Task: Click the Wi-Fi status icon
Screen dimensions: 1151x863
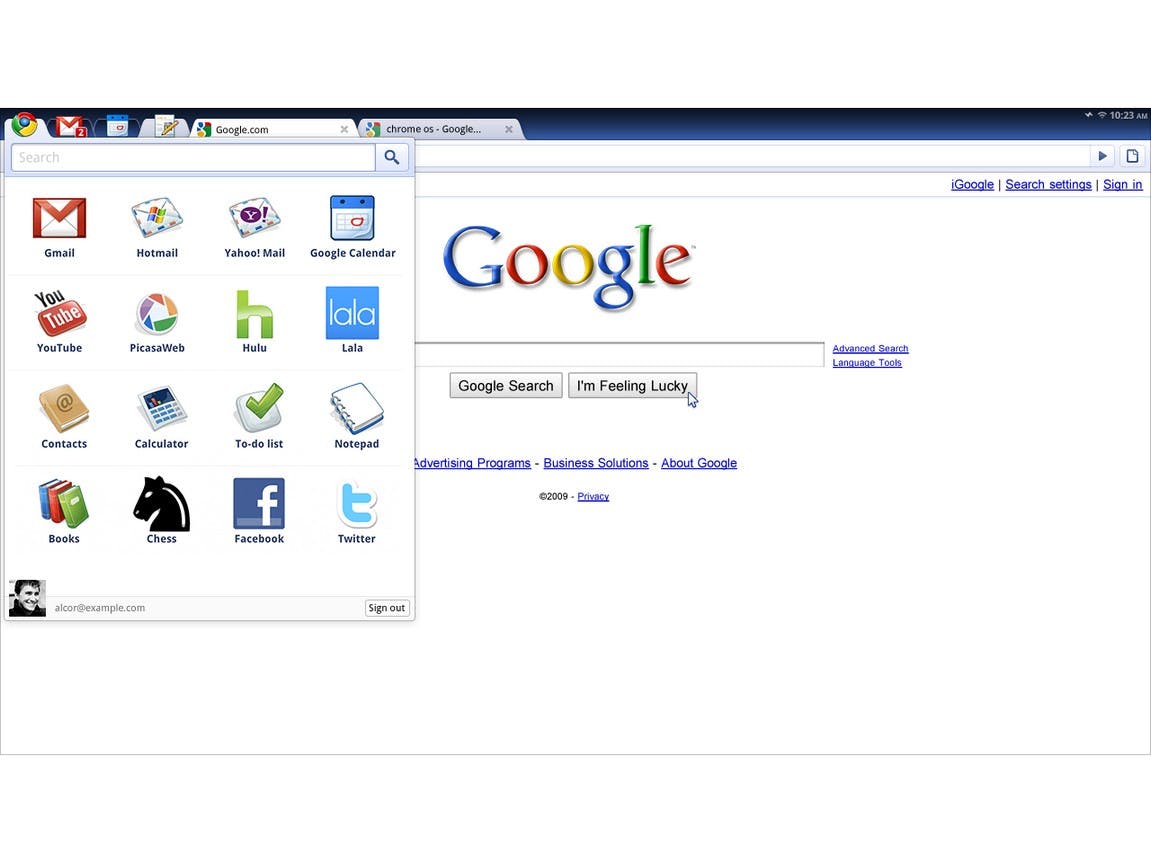Action: pyautogui.click(x=1102, y=115)
